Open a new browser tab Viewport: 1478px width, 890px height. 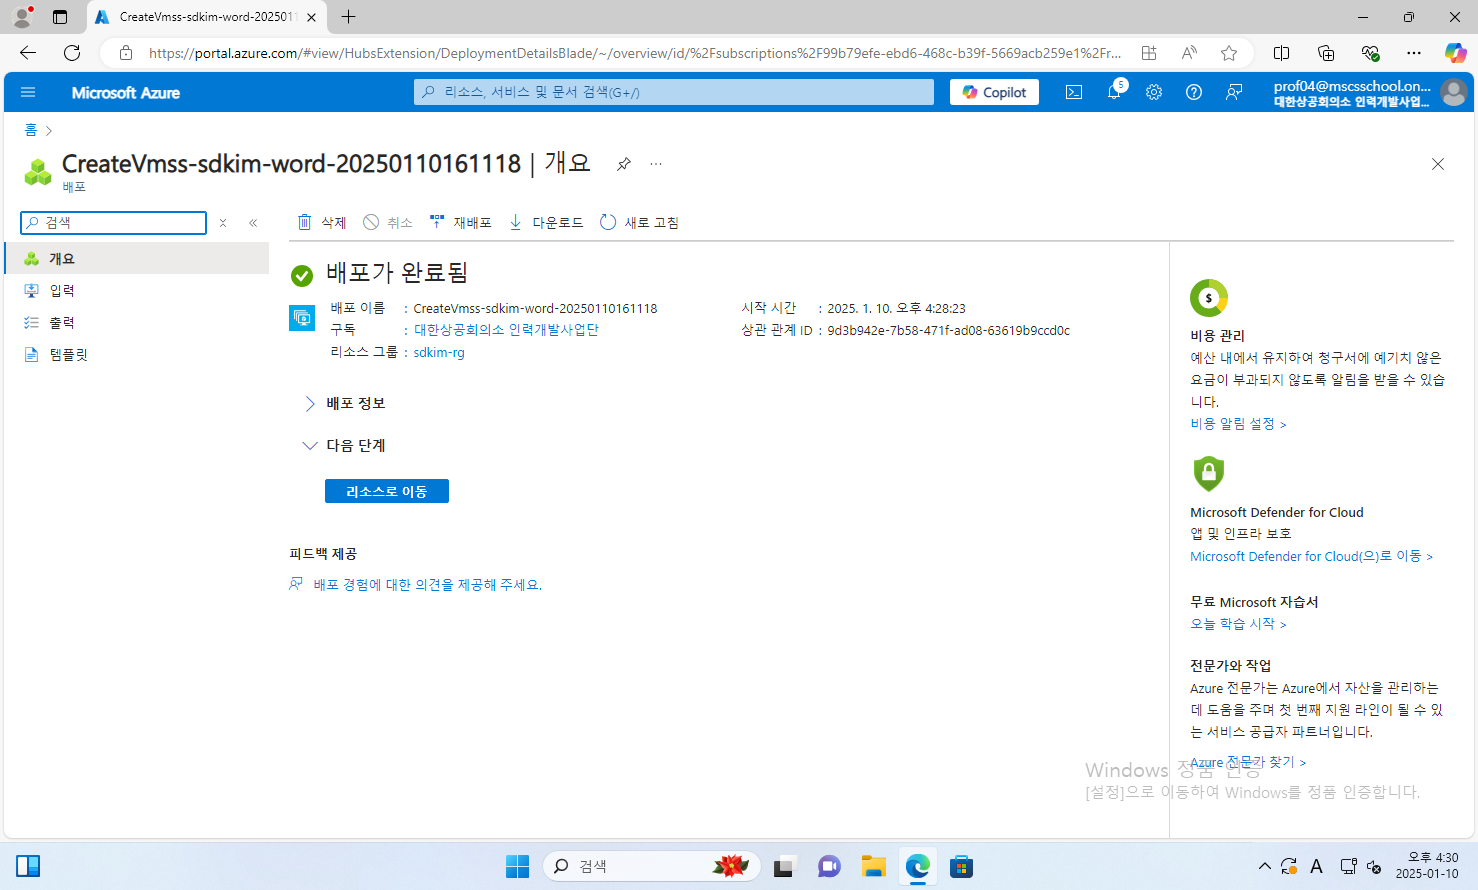click(348, 17)
